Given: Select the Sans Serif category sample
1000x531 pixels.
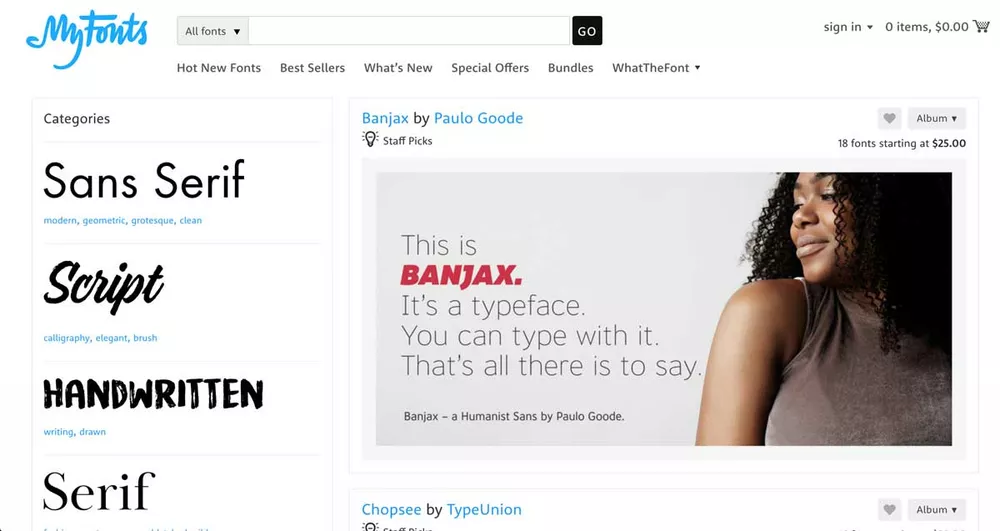Looking at the screenshot, I should pyautogui.click(x=144, y=180).
